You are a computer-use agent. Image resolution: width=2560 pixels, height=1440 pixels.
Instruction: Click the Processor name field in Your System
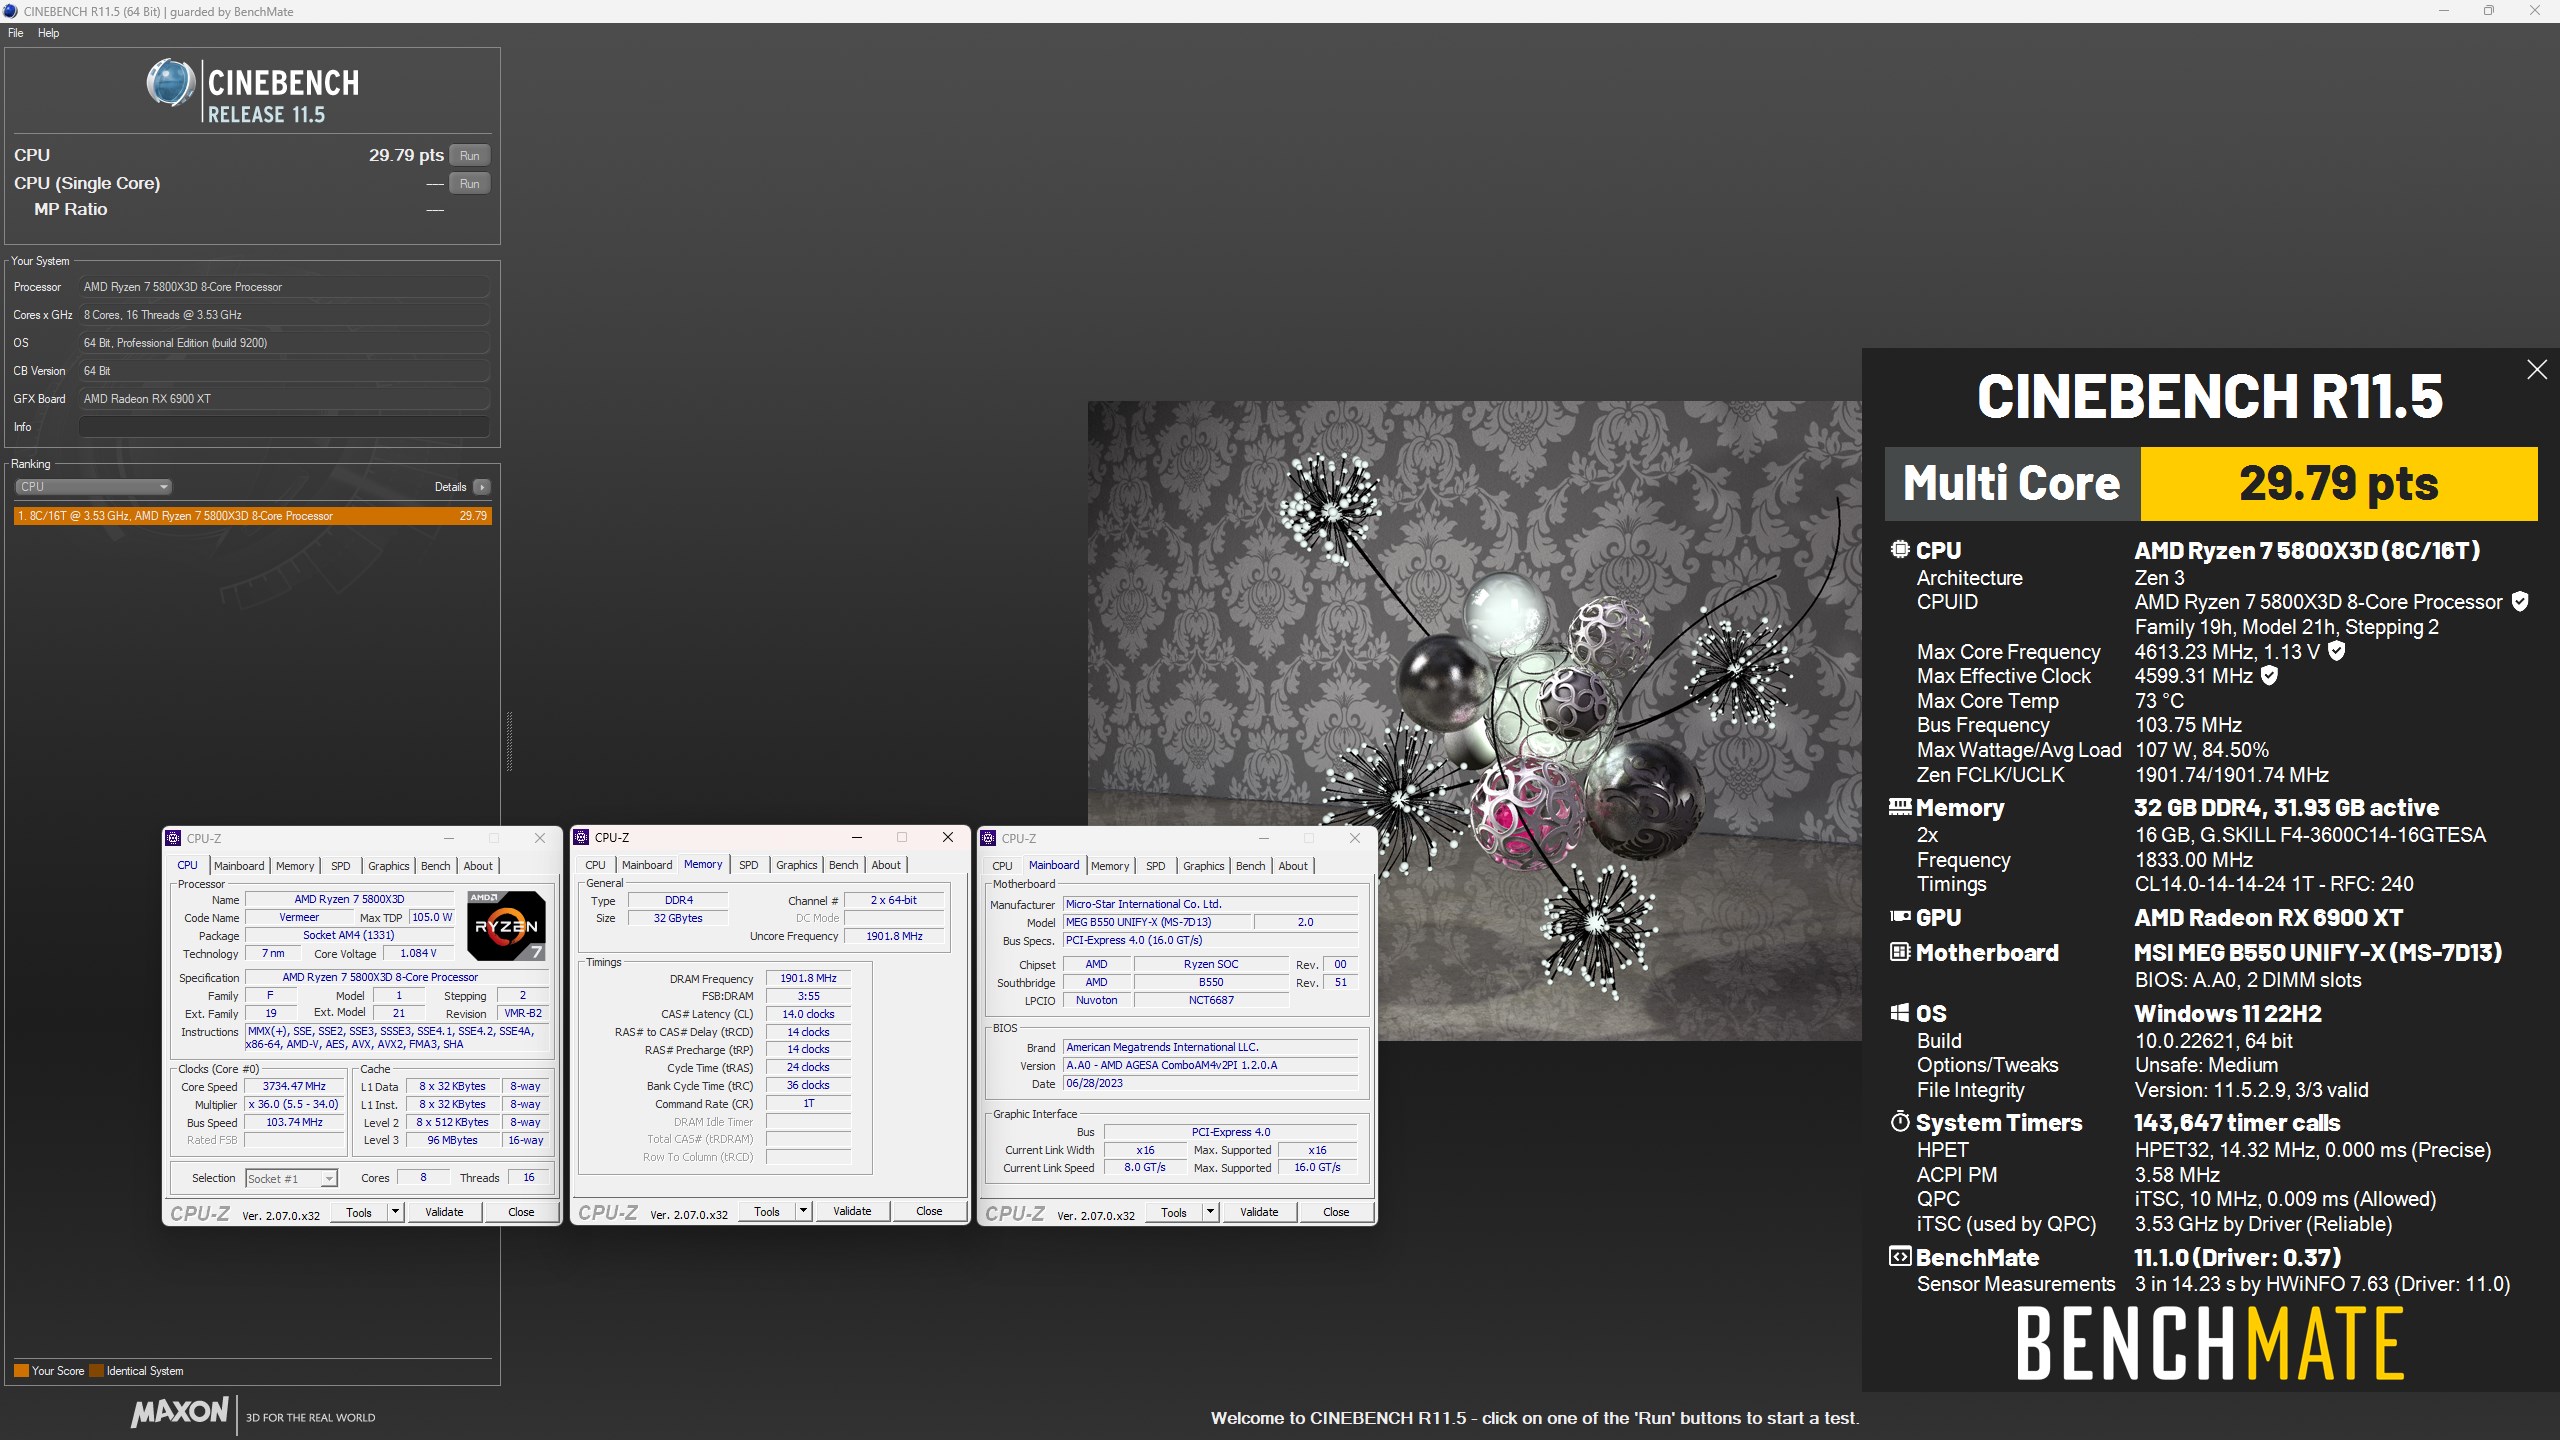pyautogui.click(x=284, y=287)
